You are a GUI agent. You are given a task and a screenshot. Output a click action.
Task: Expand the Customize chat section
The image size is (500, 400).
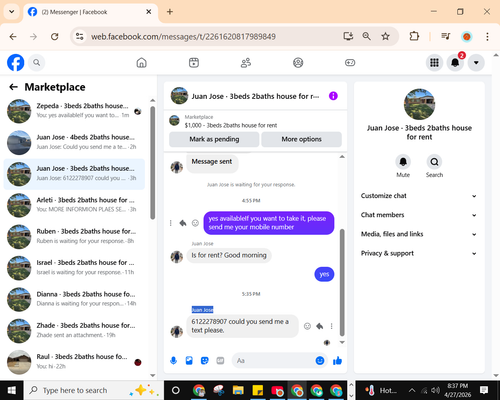click(419, 196)
